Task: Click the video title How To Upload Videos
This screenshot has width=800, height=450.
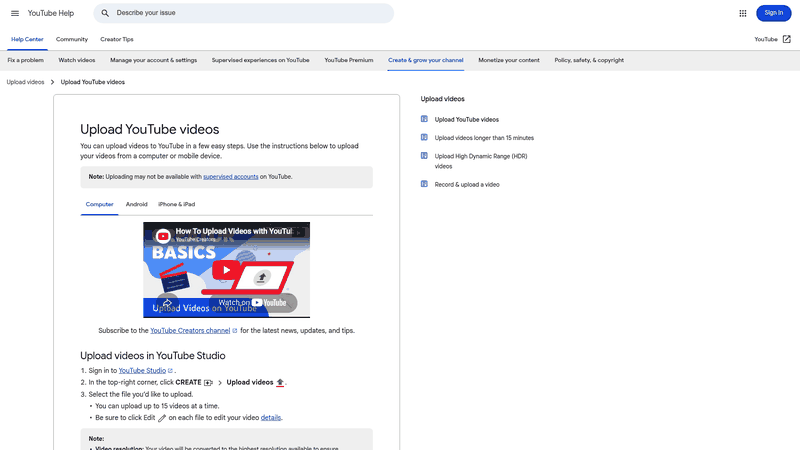Action: point(234,231)
